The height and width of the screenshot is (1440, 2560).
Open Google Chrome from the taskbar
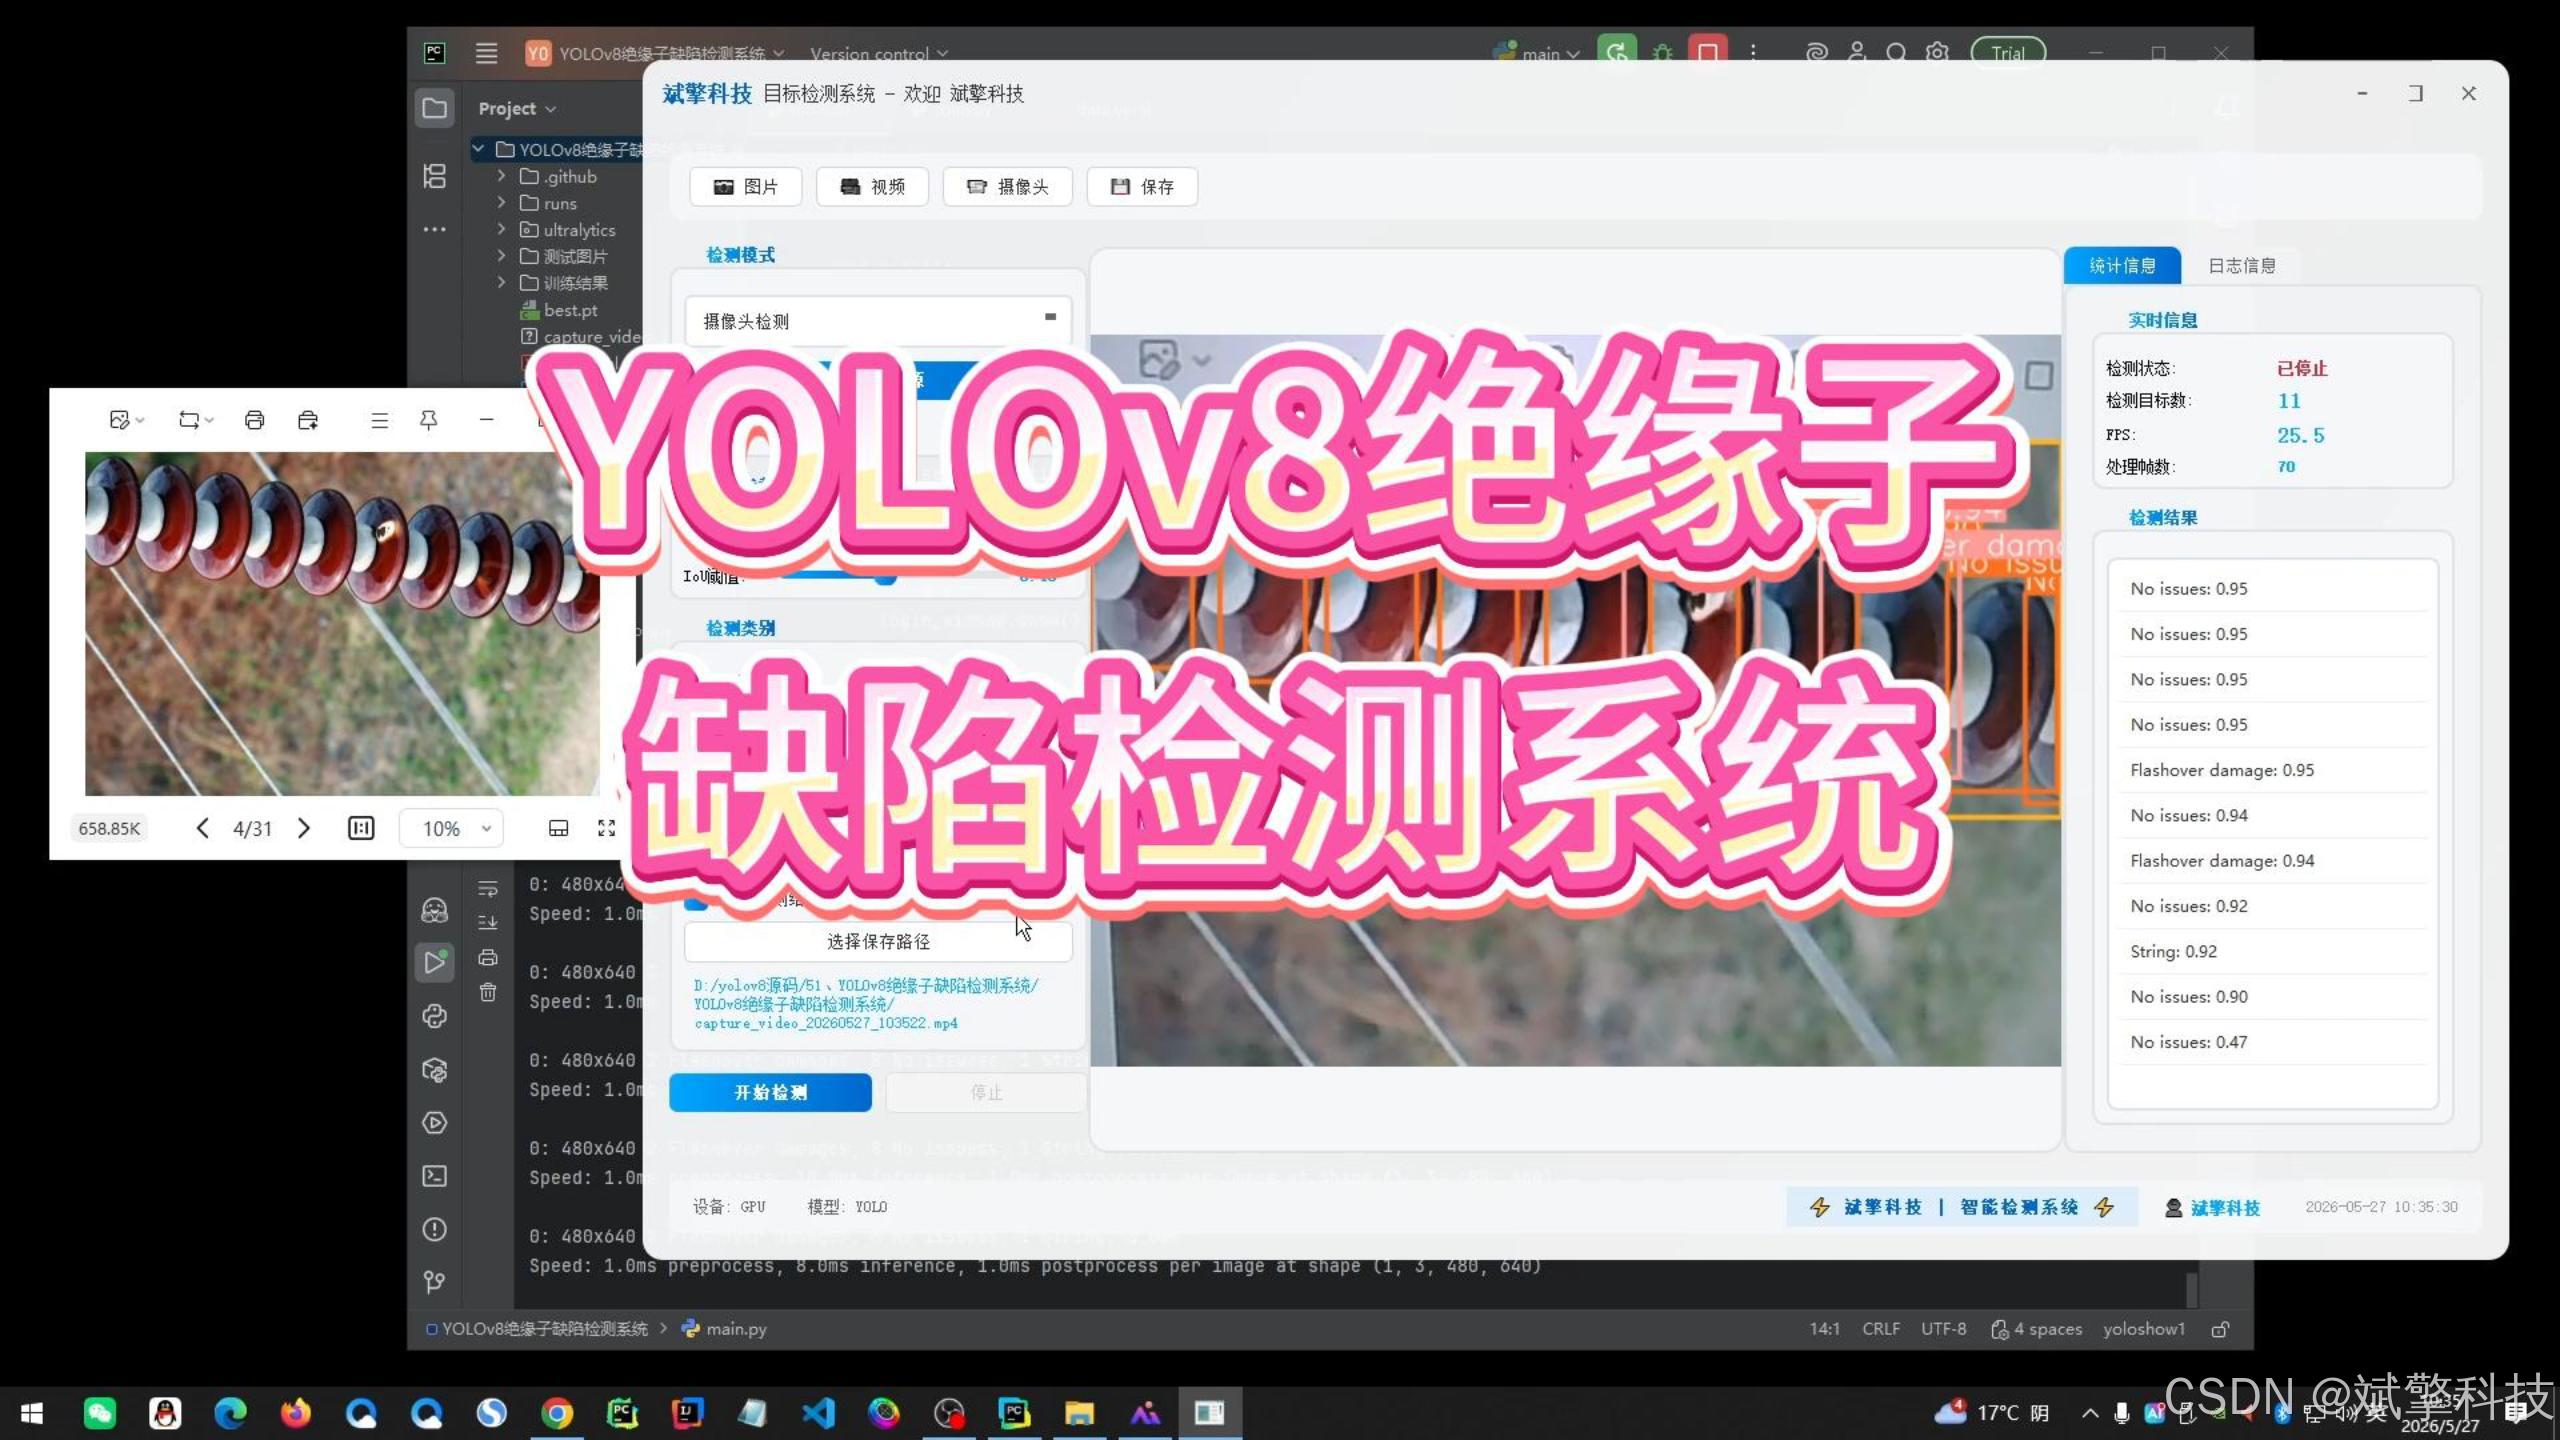557,1413
